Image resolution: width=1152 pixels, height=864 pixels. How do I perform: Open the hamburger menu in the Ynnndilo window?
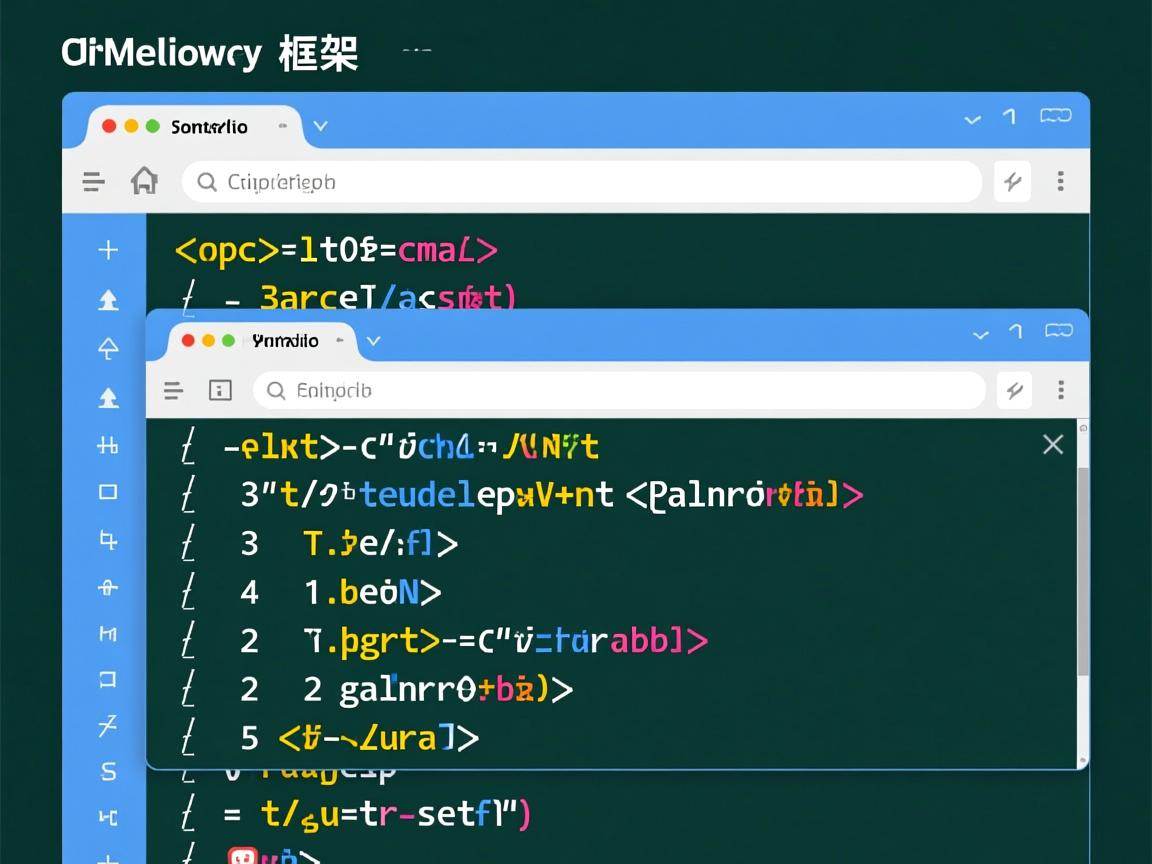pos(174,390)
